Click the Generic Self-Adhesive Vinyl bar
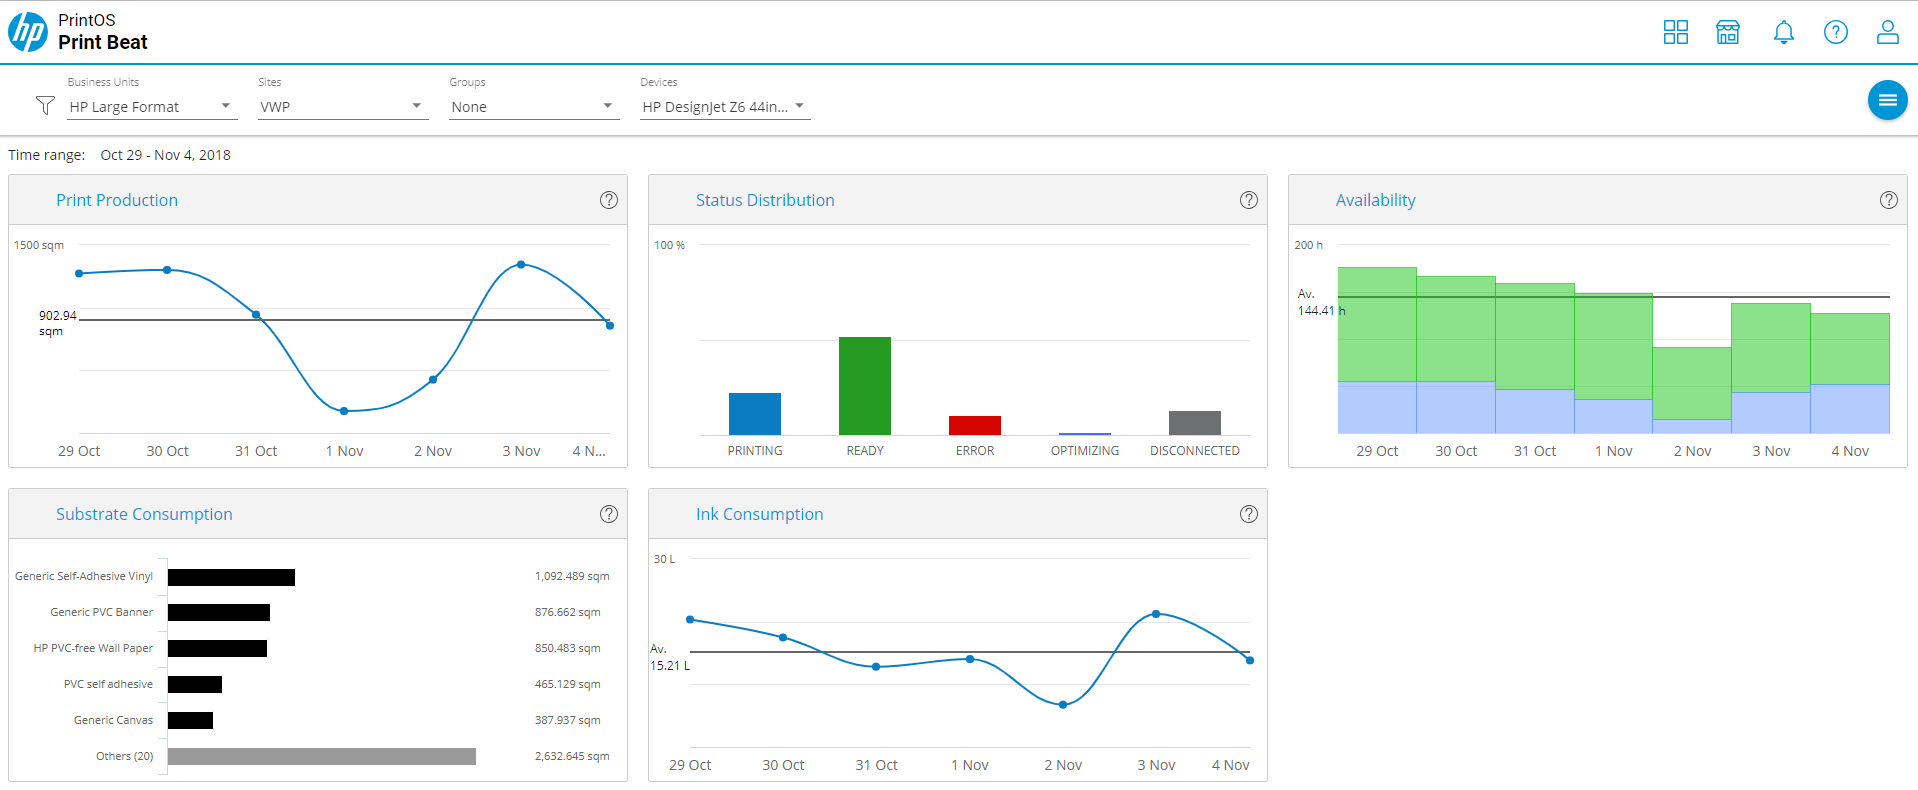The width and height of the screenshot is (1918, 790). (x=231, y=577)
